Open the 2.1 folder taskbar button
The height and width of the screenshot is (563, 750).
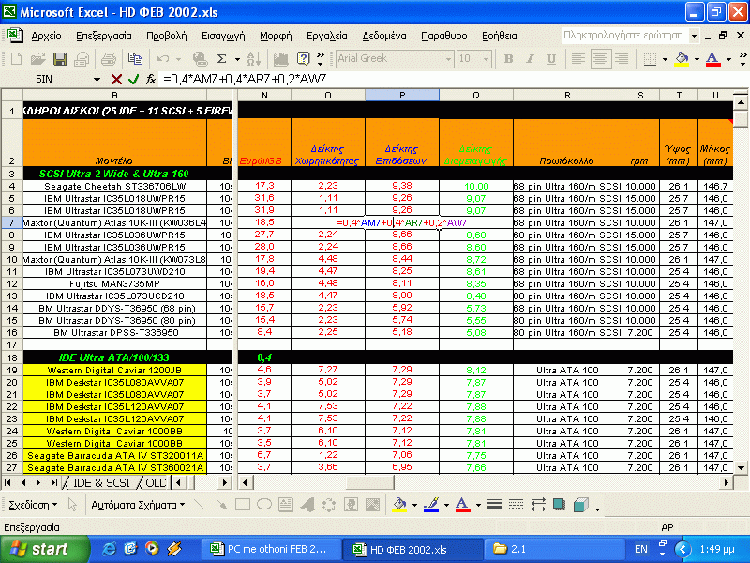tap(555, 549)
